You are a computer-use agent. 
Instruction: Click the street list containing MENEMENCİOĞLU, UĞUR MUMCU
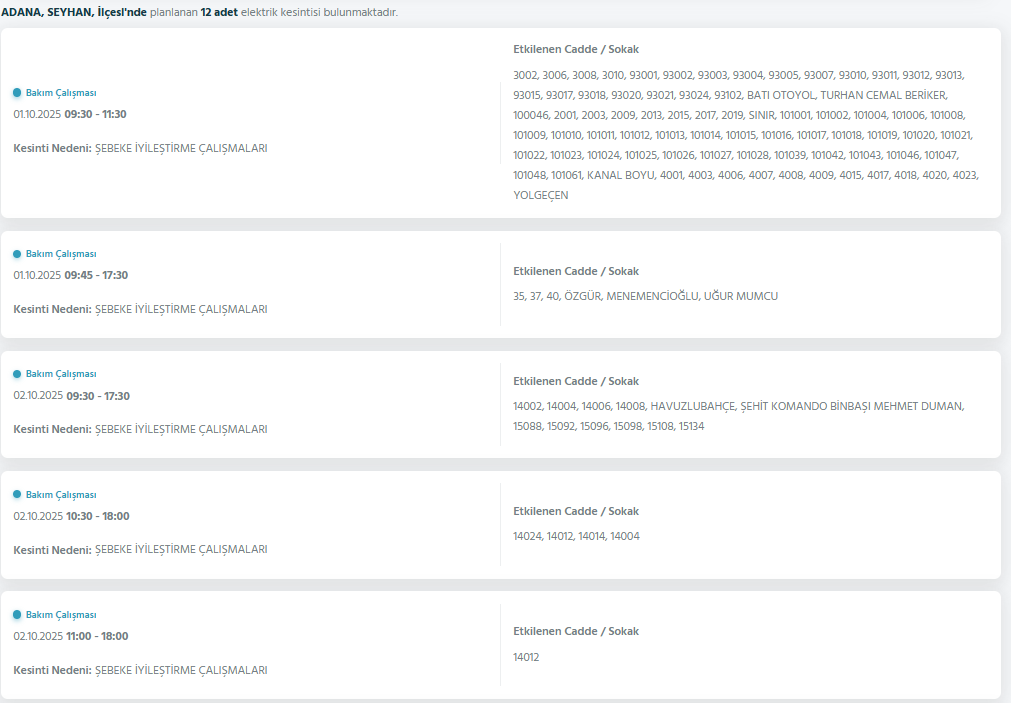click(x=645, y=296)
